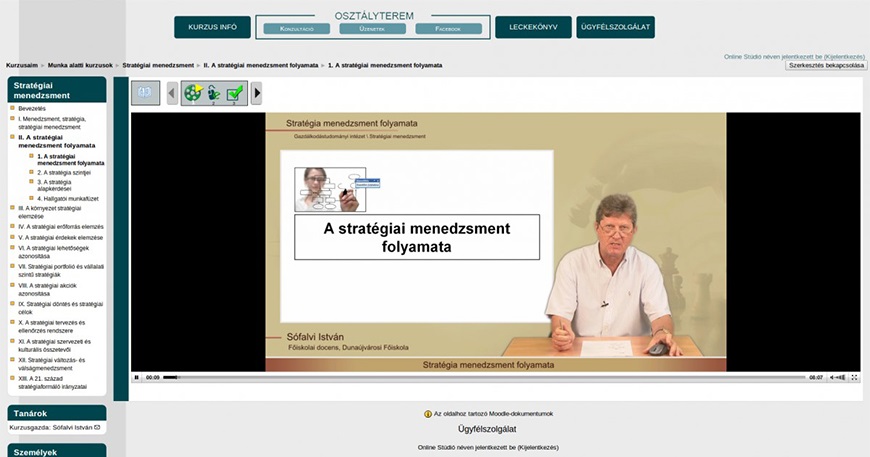Click the lecture video frame
Viewport: 870px width, 457px height.
495,242
